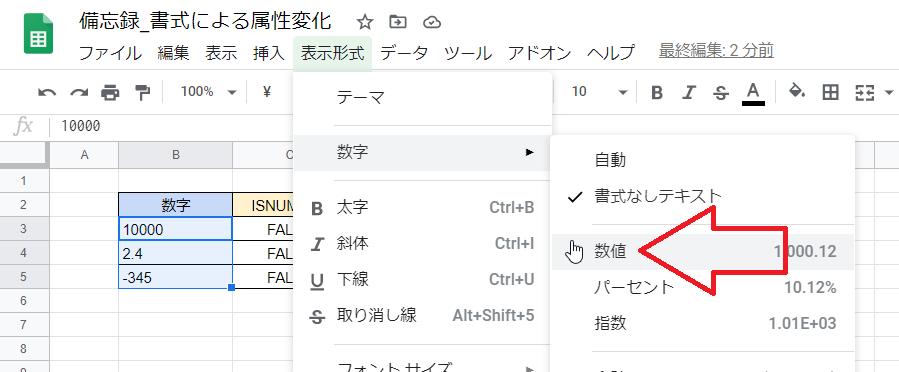Redo the last action
The image size is (899, 372).
coord(79,92)
